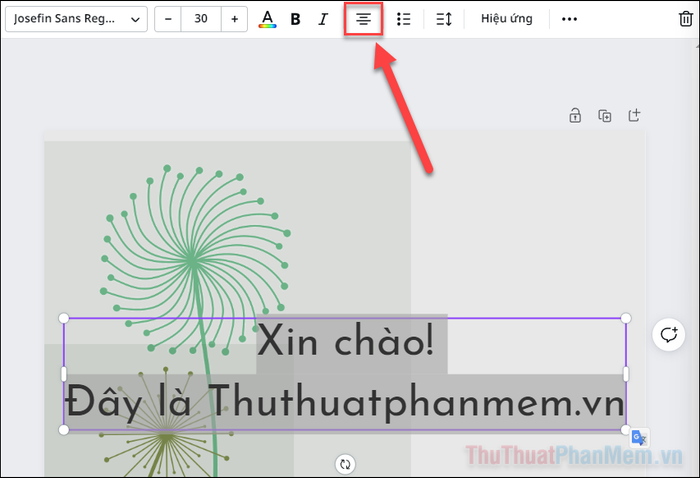Click the right side resize handle of text box
This screenshot has width=700, height=478.
(x=626, y=374)
